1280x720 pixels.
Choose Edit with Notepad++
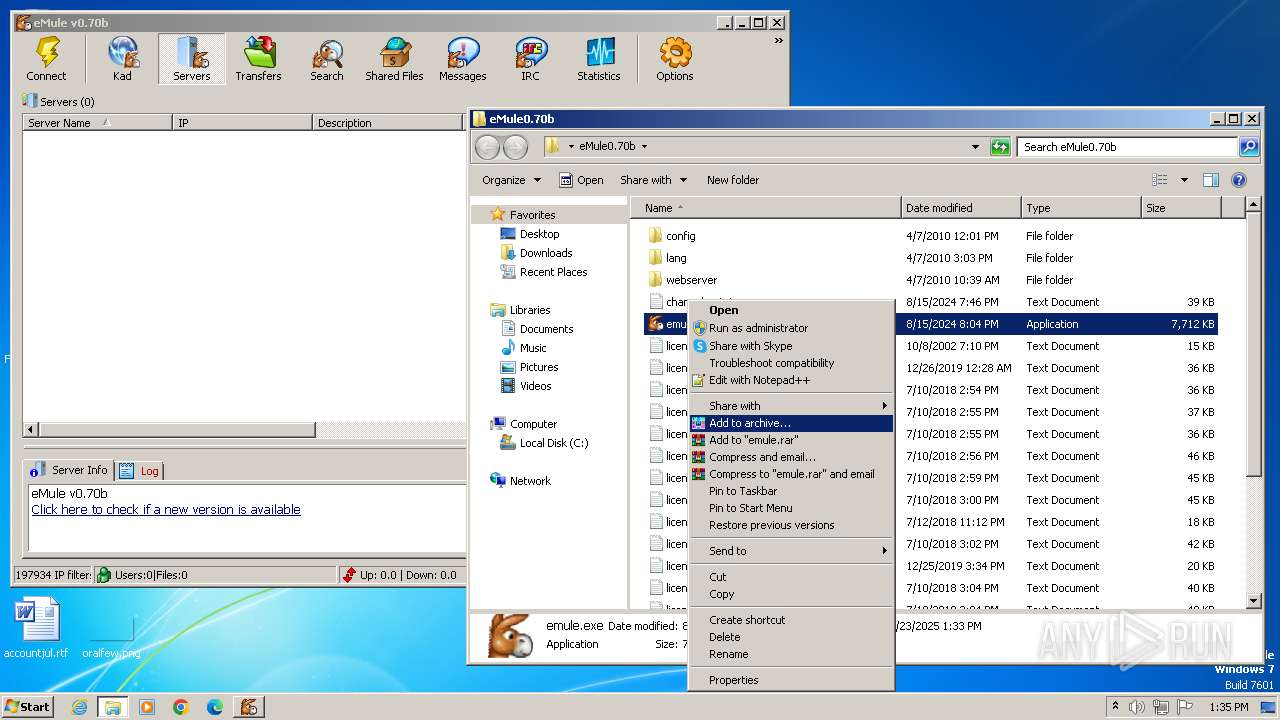tap(791, 380)
